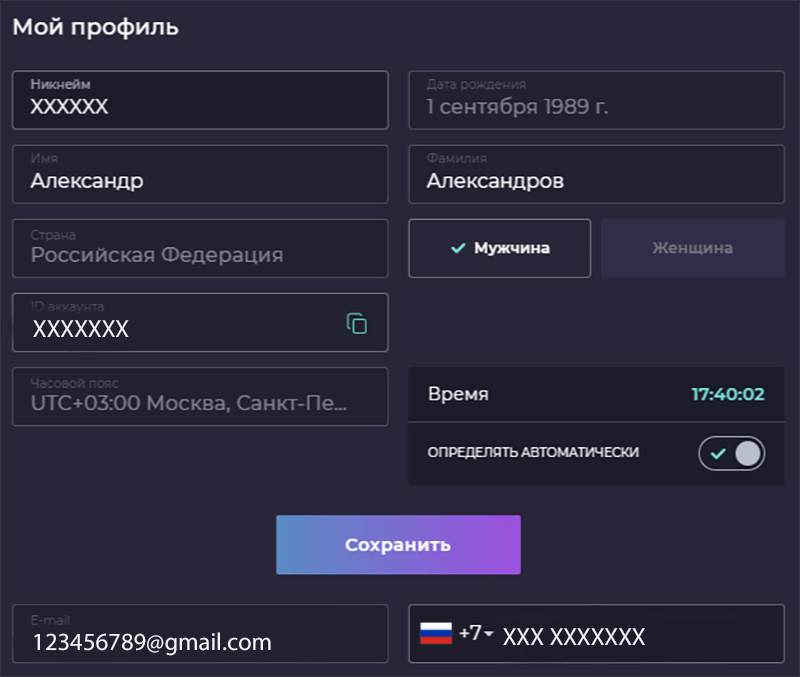Click the ID аккаунта field
Image resolution: width=800 pixels, height=677 pixels.
pyautogui.click(x=180, y=322)
